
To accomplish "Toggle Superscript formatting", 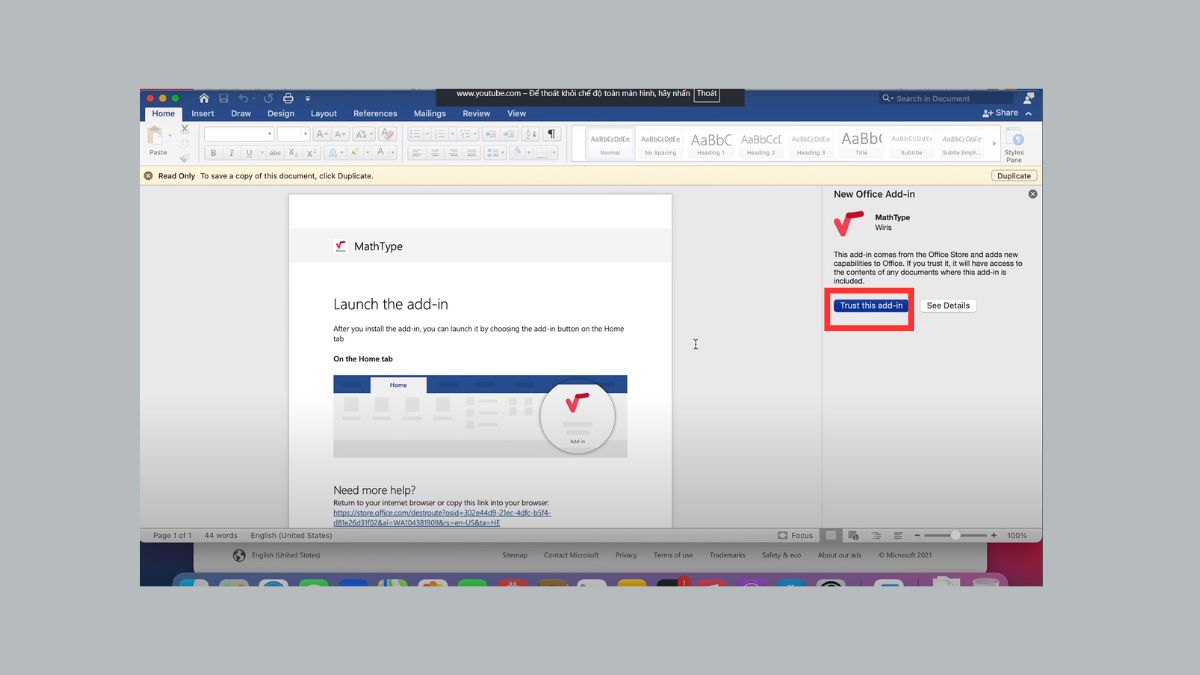I will (x=311, y=153).
